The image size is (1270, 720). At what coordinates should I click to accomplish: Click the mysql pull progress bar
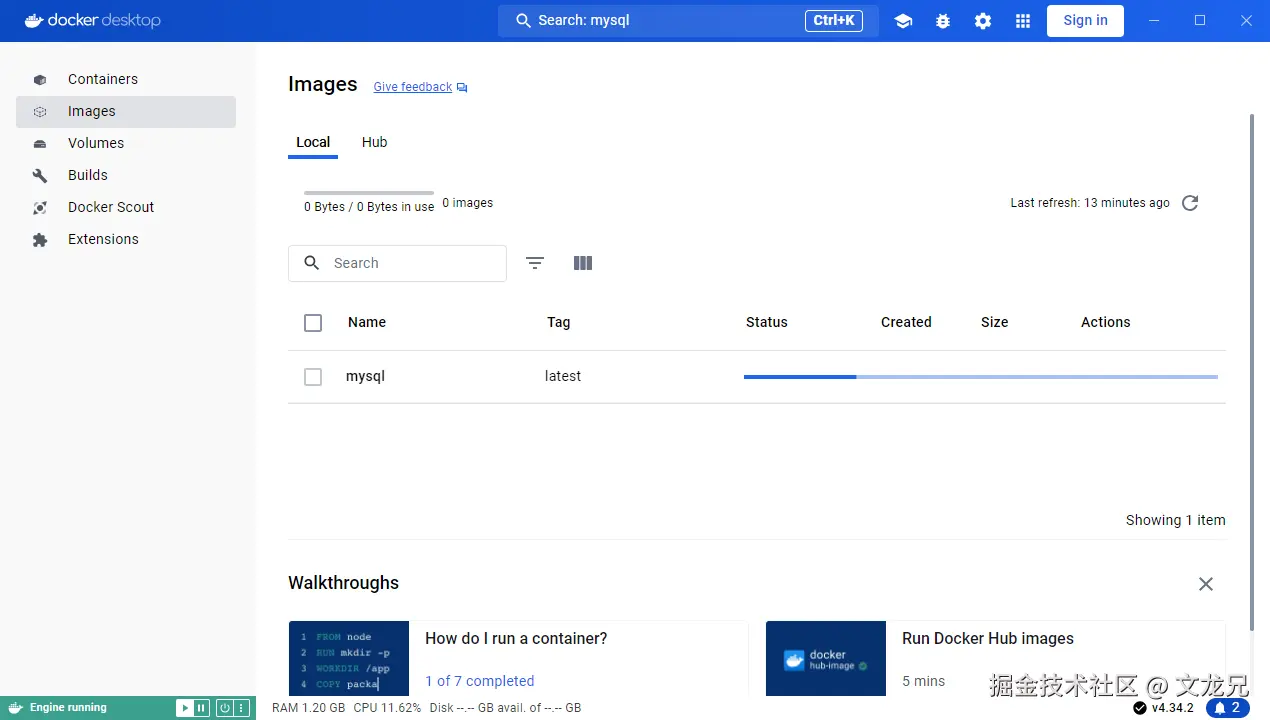pyautogui.click(x=981, y=377)
